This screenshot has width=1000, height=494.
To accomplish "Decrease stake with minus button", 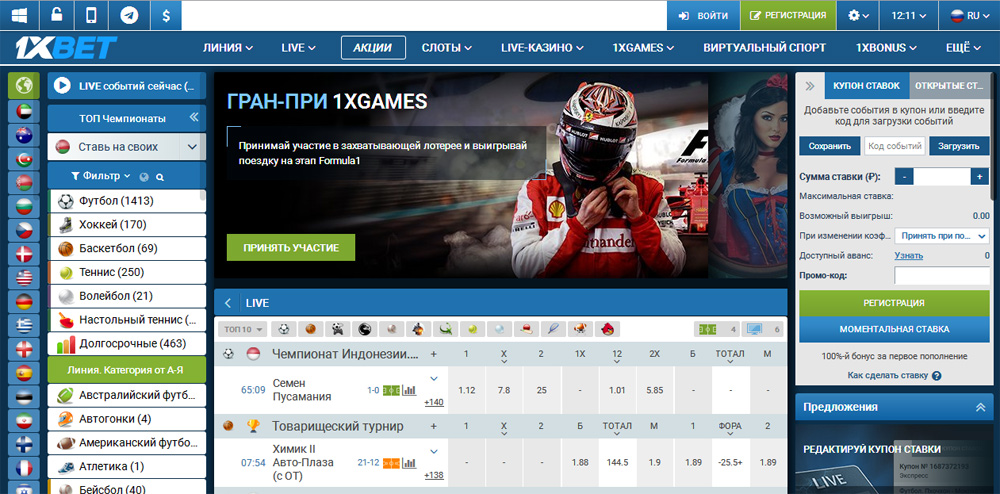I will tap(904, 177).
